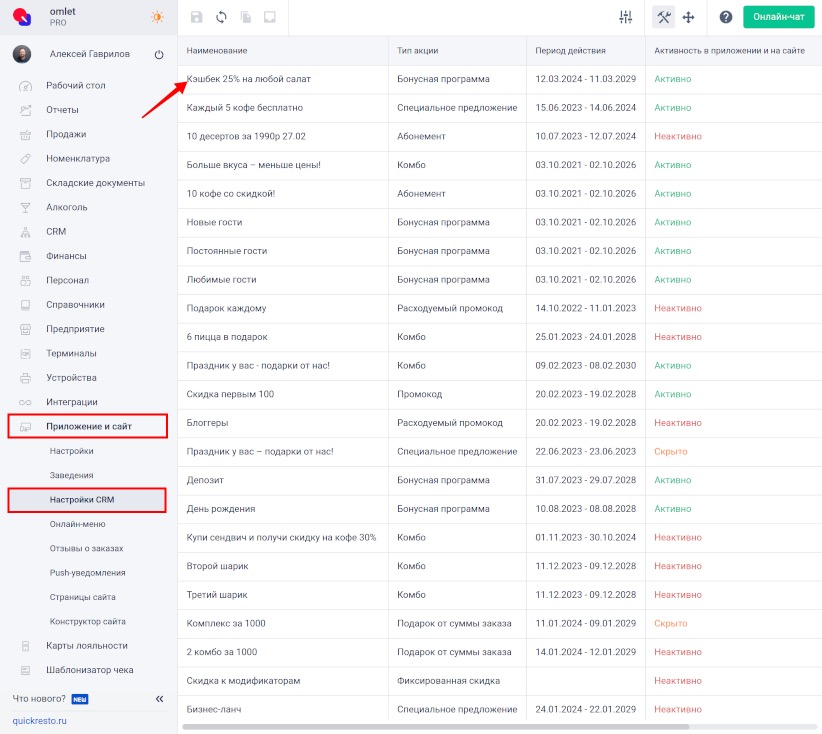822x734 pixels.
Task: Click the Номенклатура tag icon
Action: (25, 159)
